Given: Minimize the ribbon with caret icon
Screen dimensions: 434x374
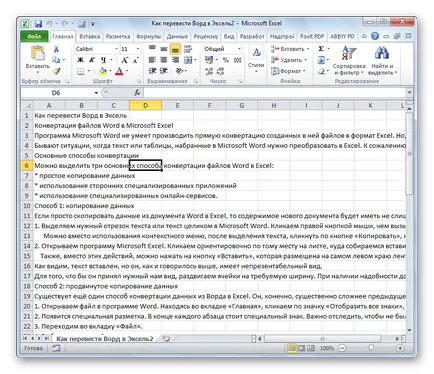Looking at the screenshot, I should tap(364, 36).
